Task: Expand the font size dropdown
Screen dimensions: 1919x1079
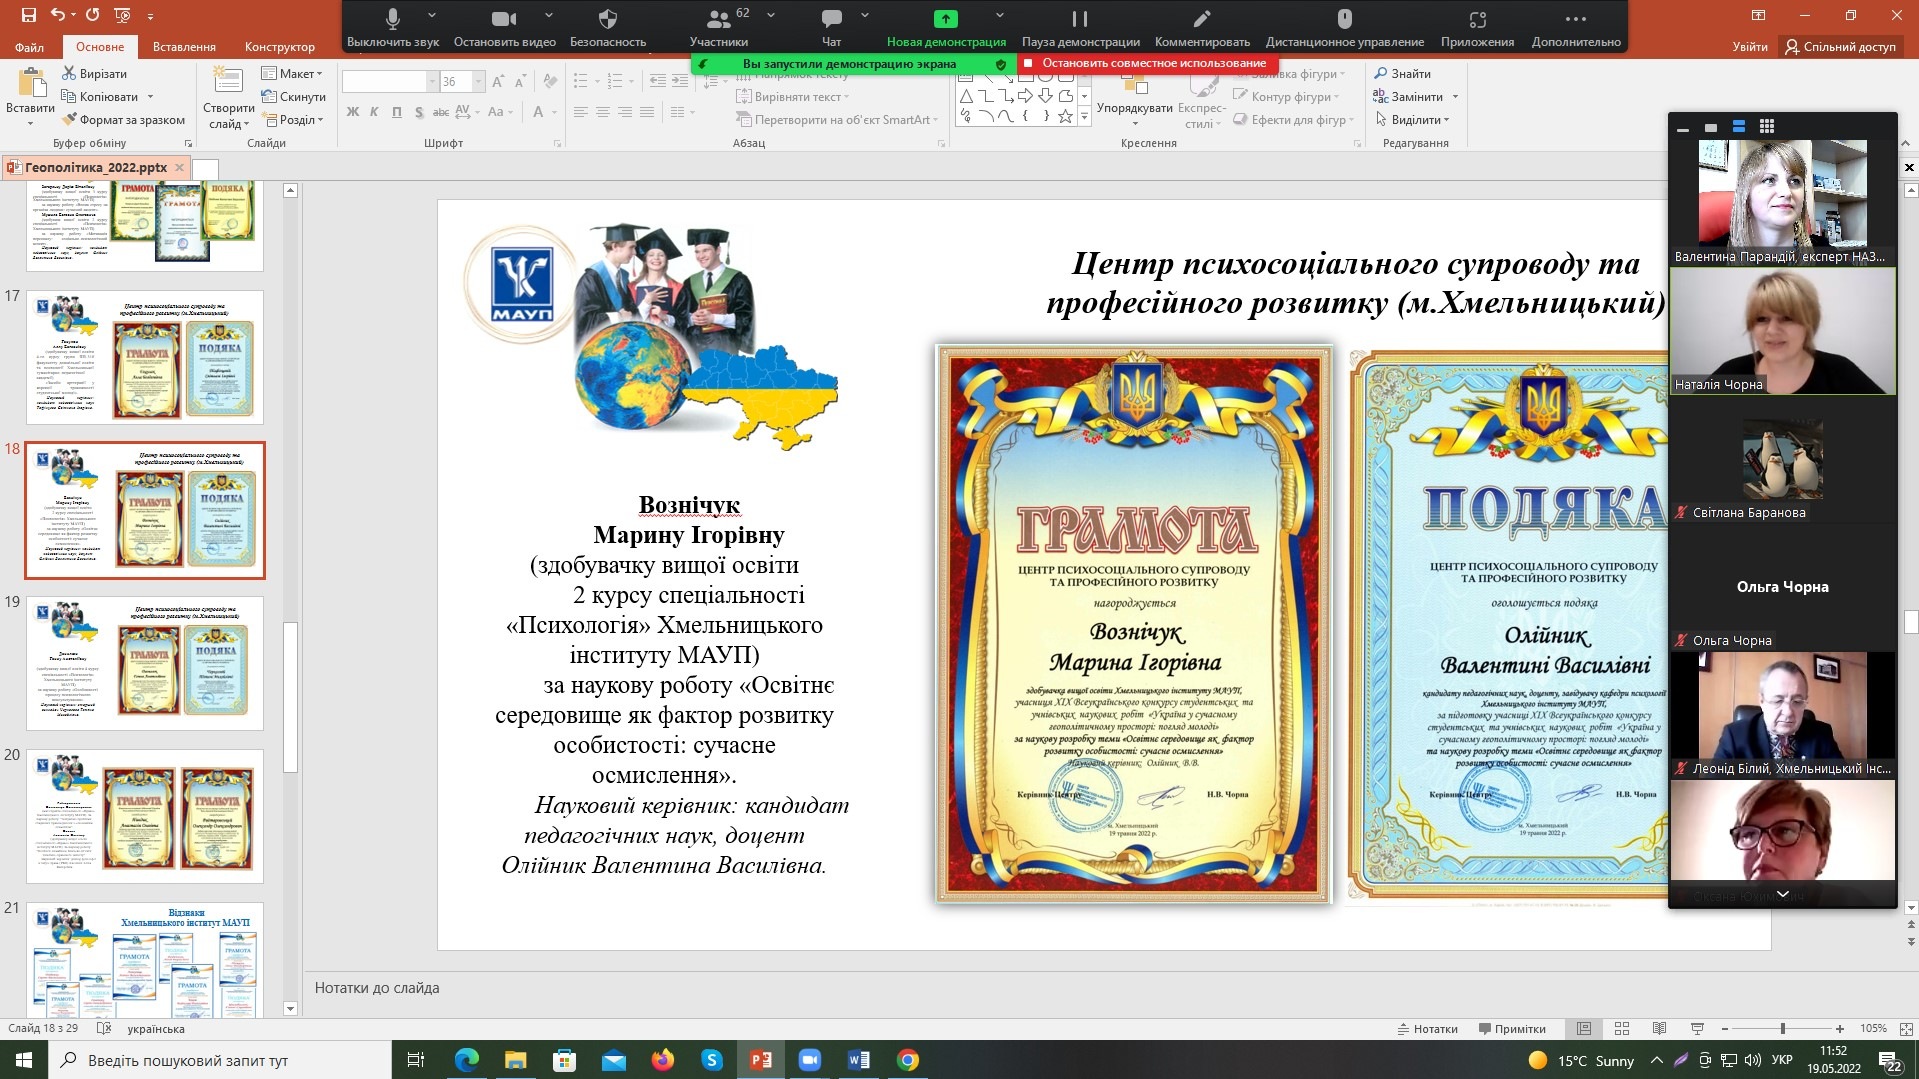Action: (x=479, y=82)
